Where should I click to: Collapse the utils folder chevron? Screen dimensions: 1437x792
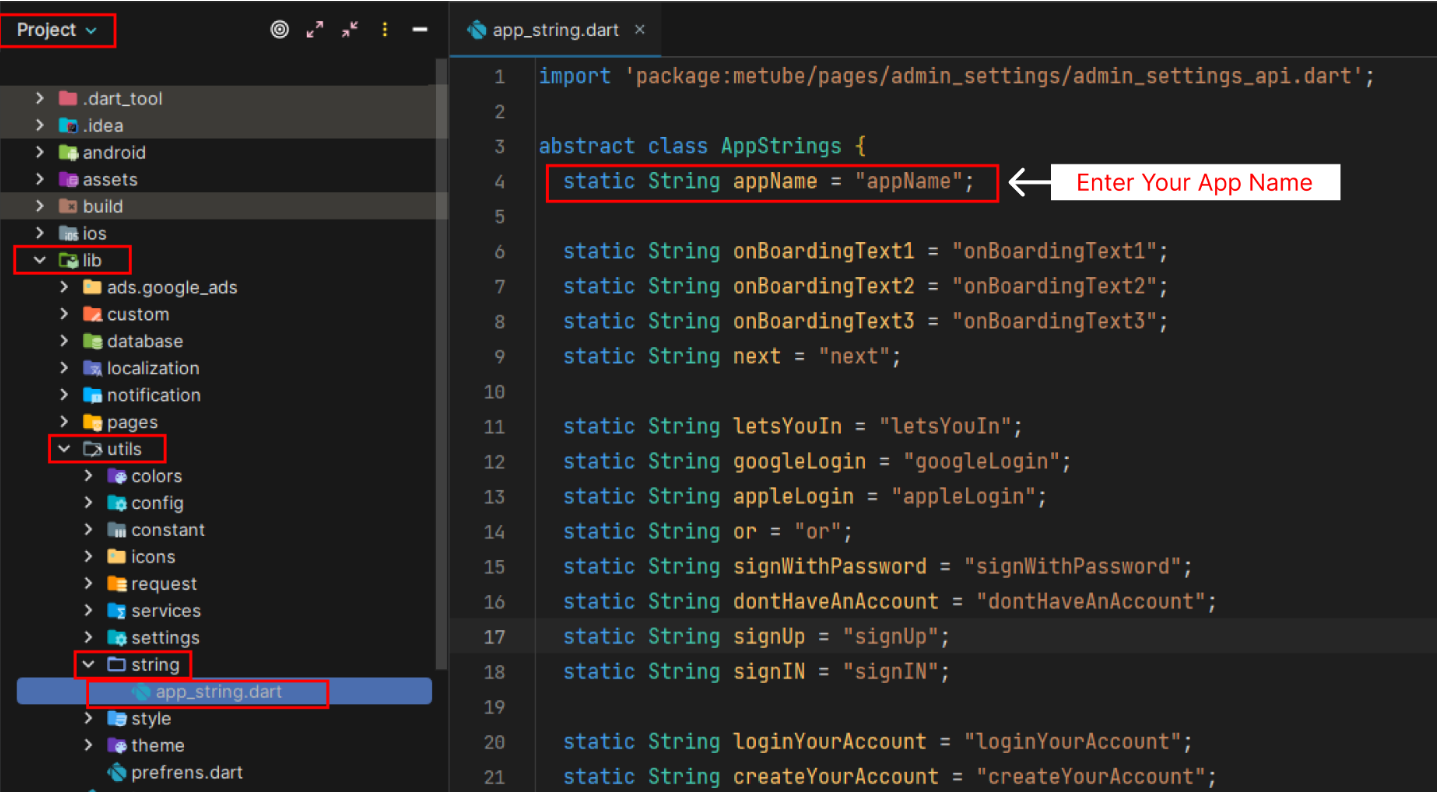pyautogui.click(x=64, y=450)
